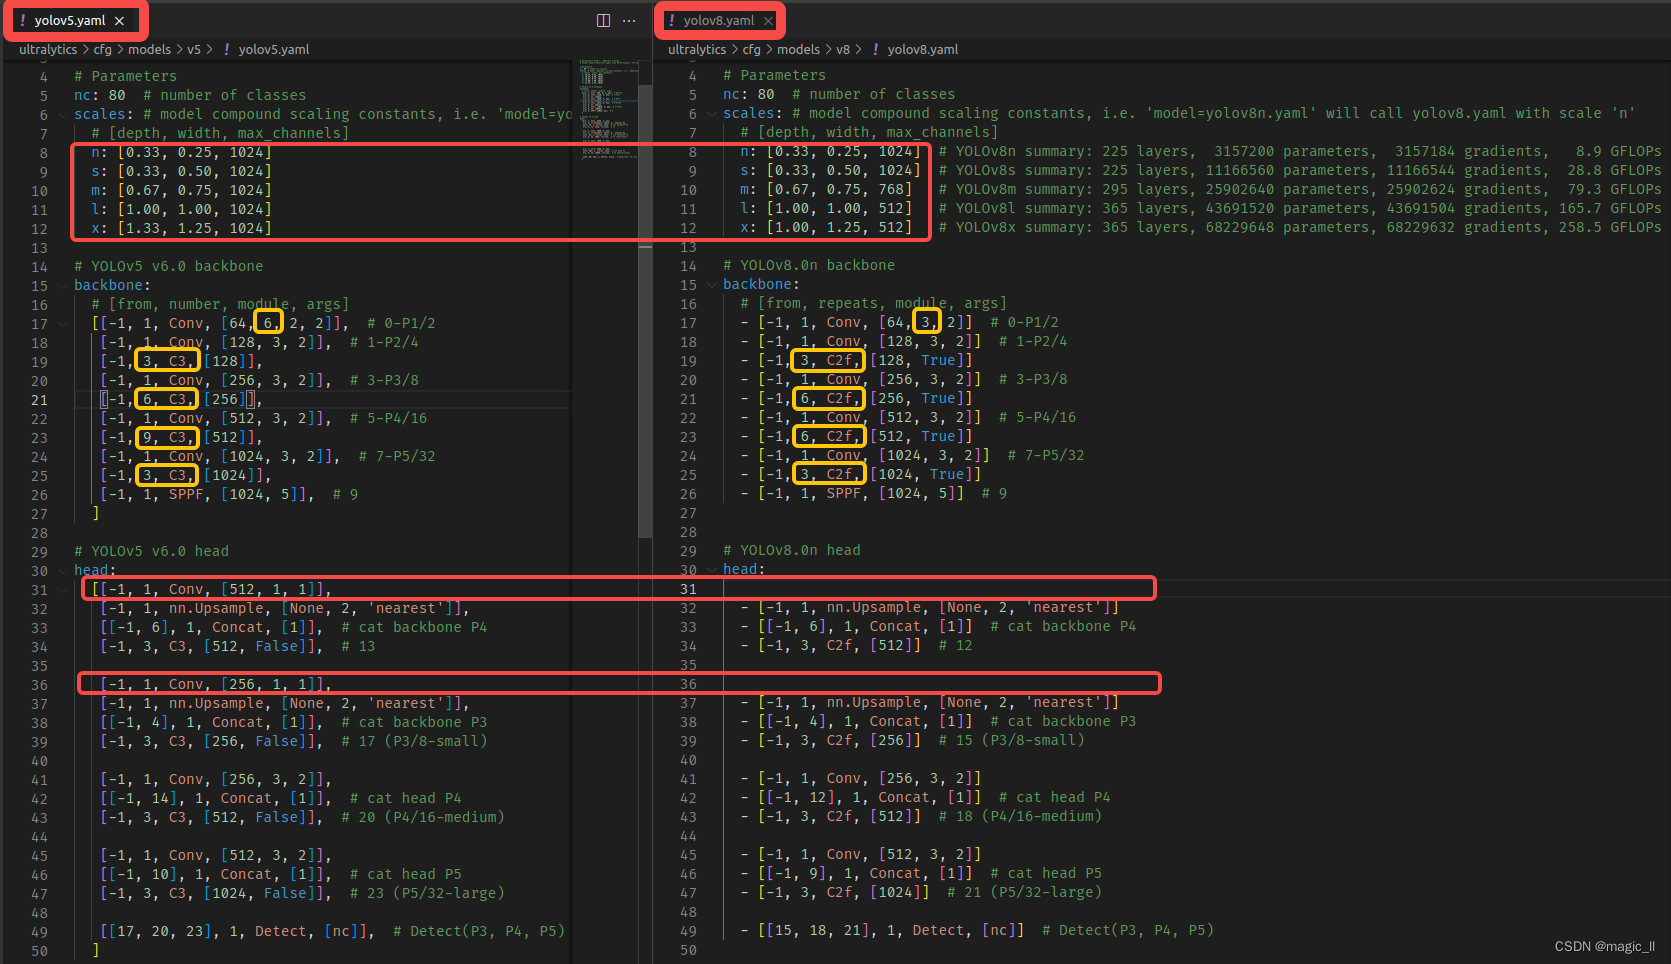1671x964 pixels.
Task: Click '# Parameters' comment in yolov8.yaml
Action: coord(774,75)
